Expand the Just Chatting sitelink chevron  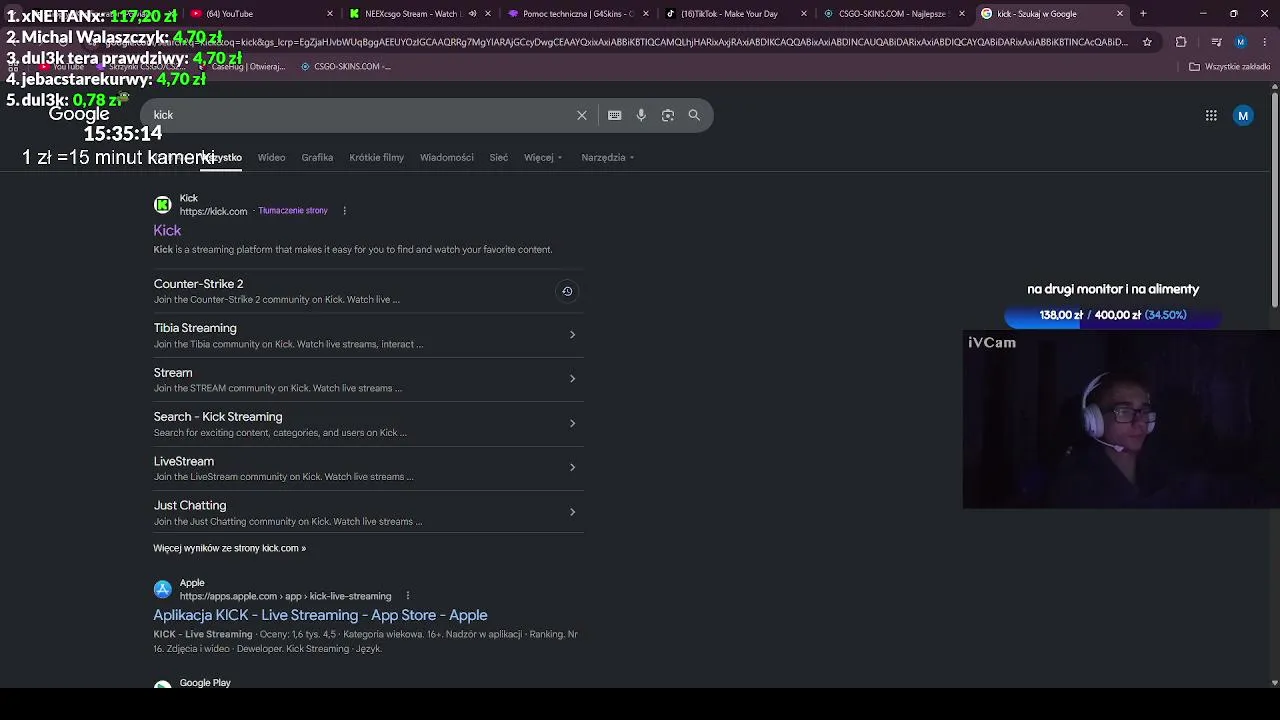click(x=572, y=512)
